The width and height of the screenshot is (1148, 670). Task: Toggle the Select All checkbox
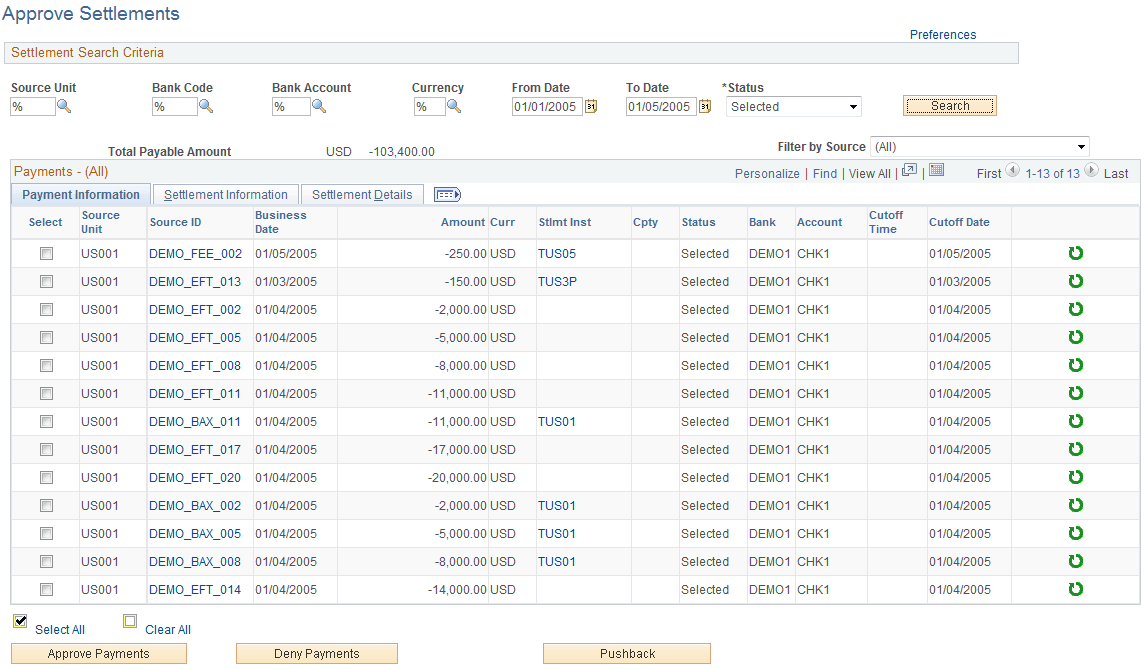pos(20,621)
